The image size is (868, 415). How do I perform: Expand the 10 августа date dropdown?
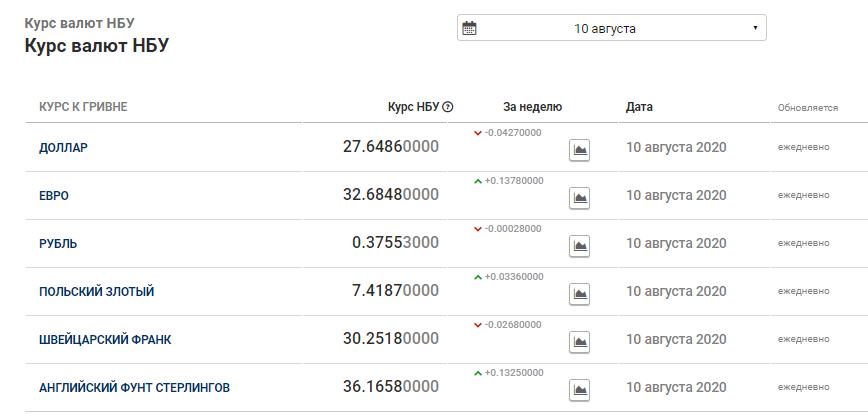click(x=611, y=28)
